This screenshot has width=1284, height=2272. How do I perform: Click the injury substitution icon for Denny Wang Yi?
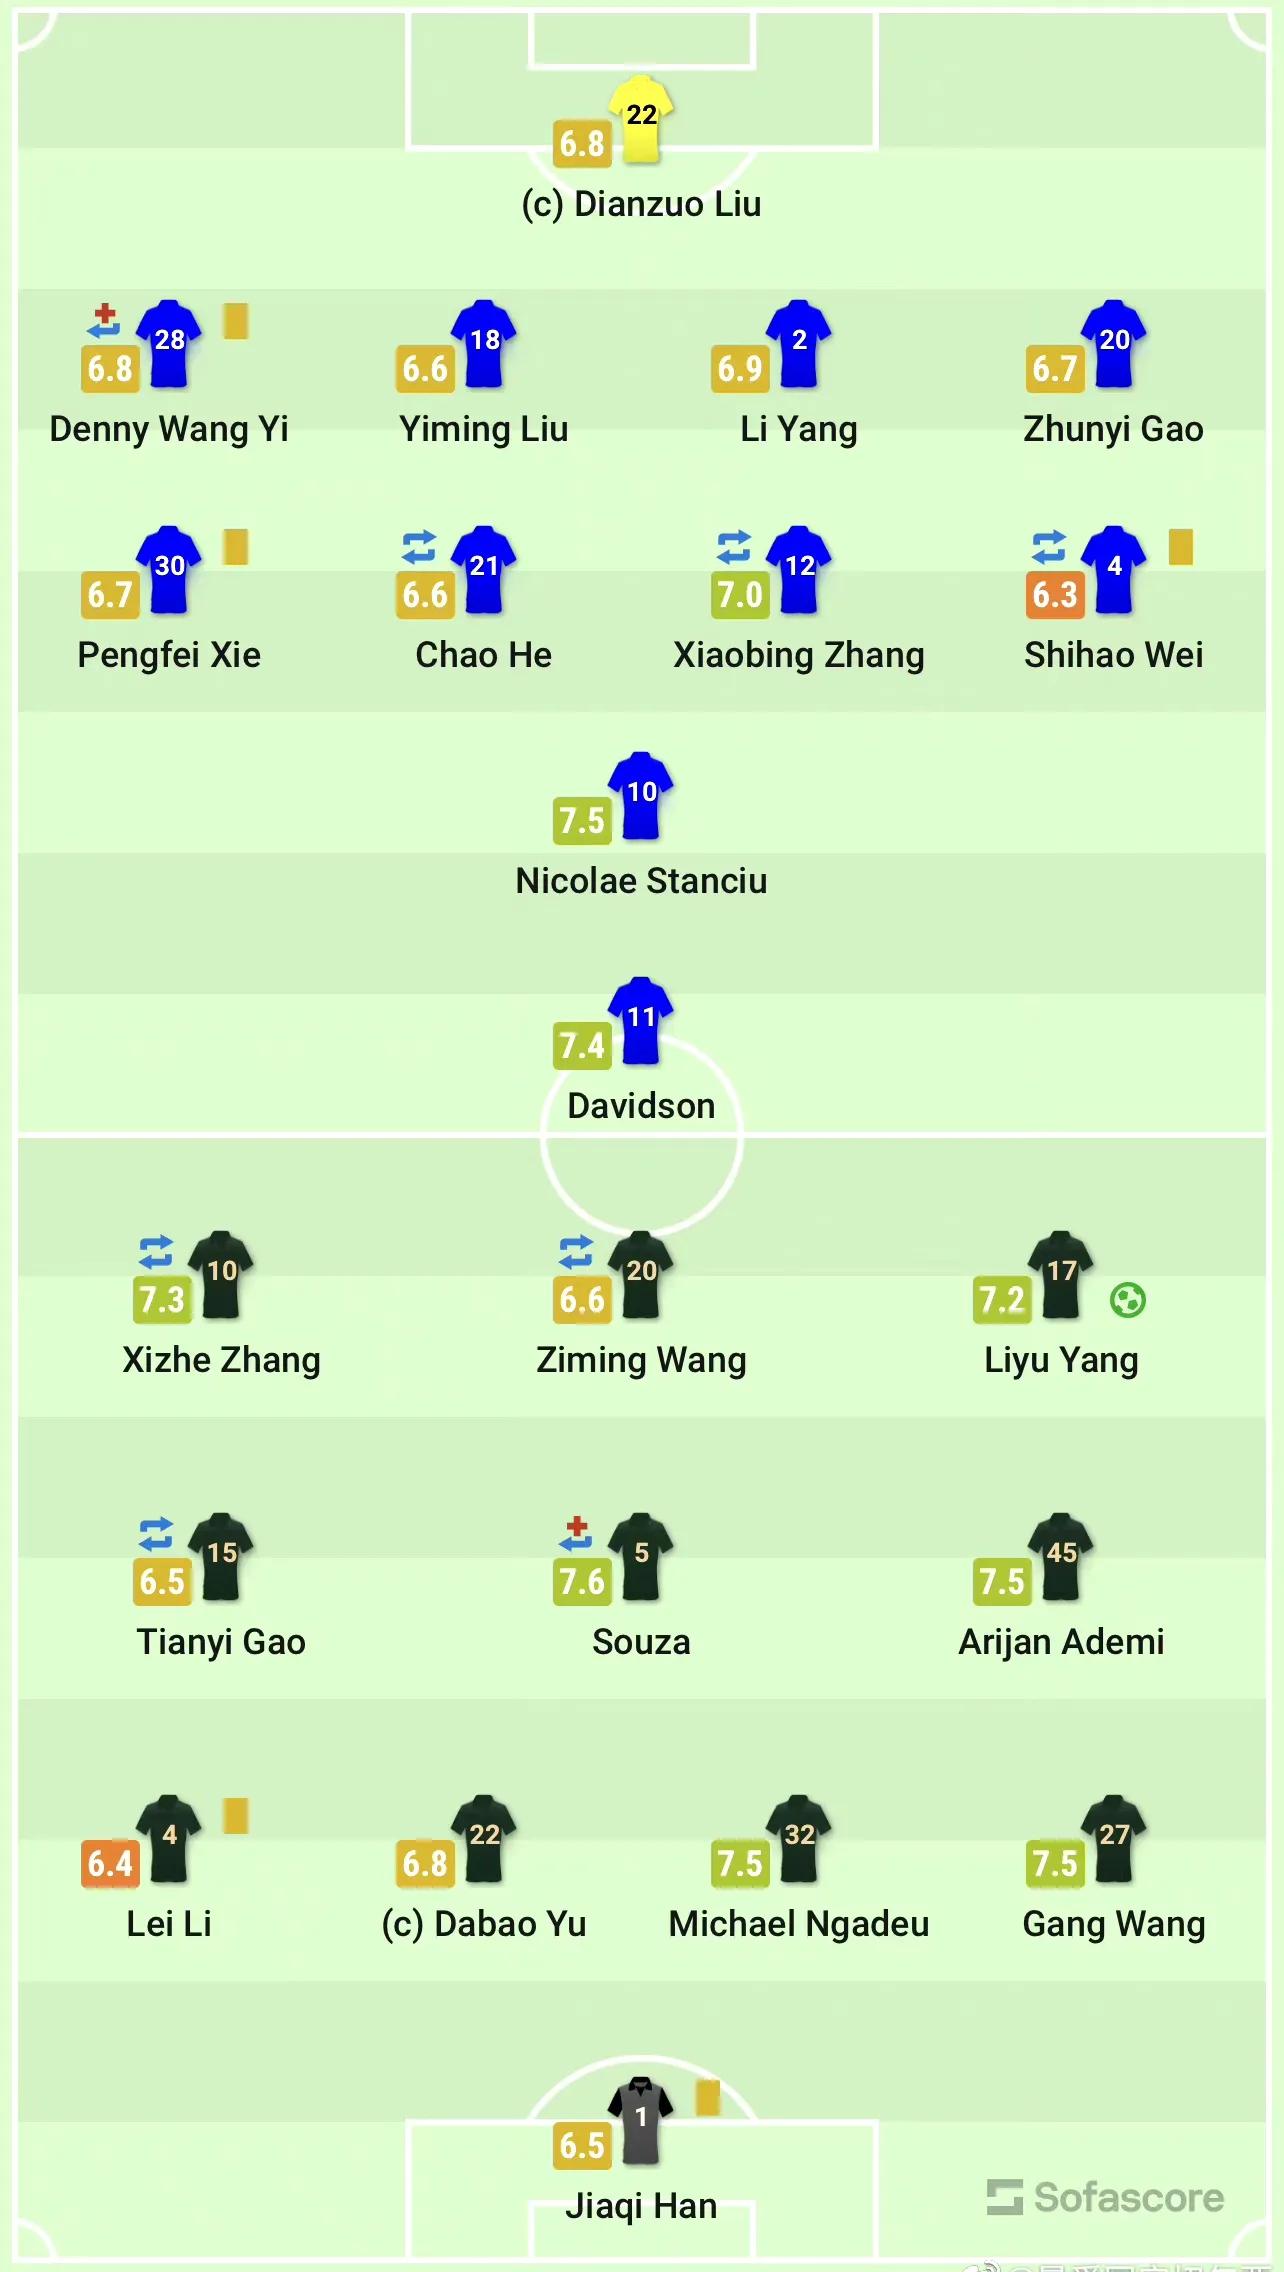(104, 320)
